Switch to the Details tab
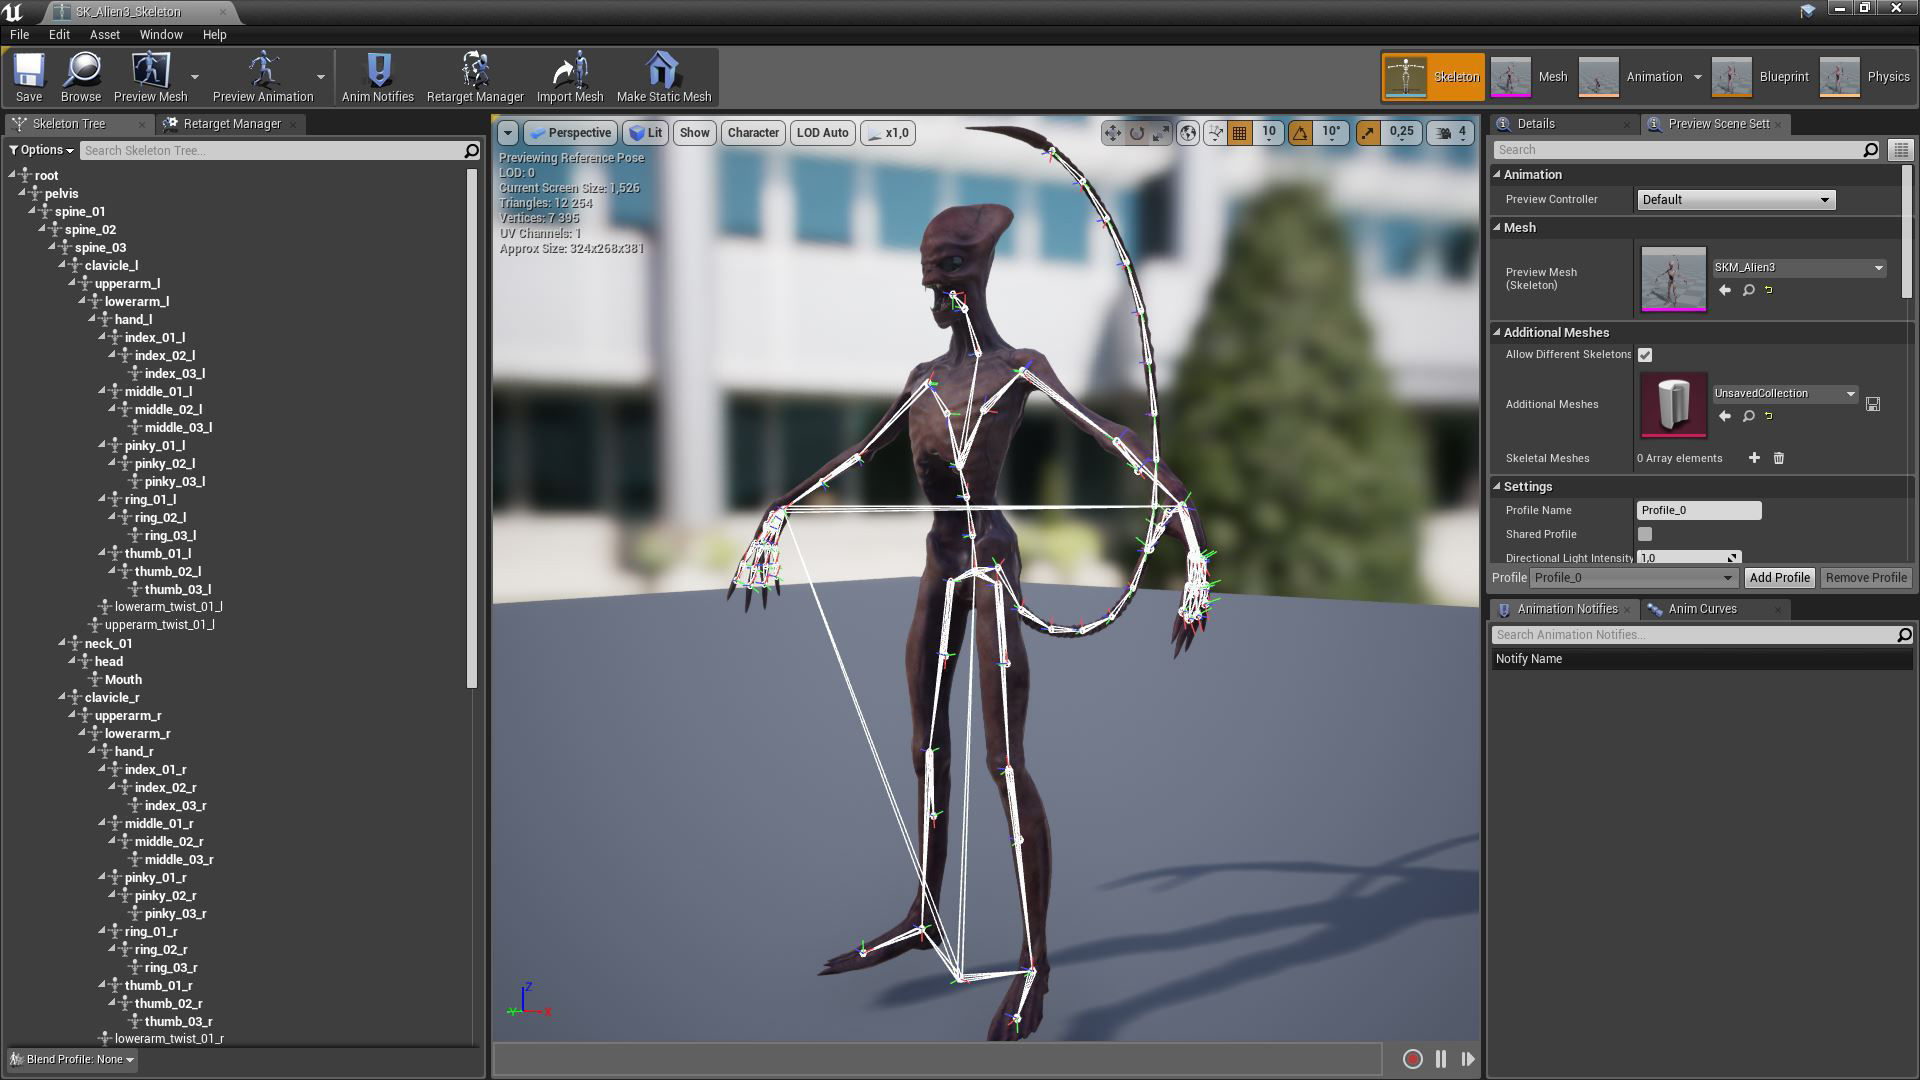 1536,124
